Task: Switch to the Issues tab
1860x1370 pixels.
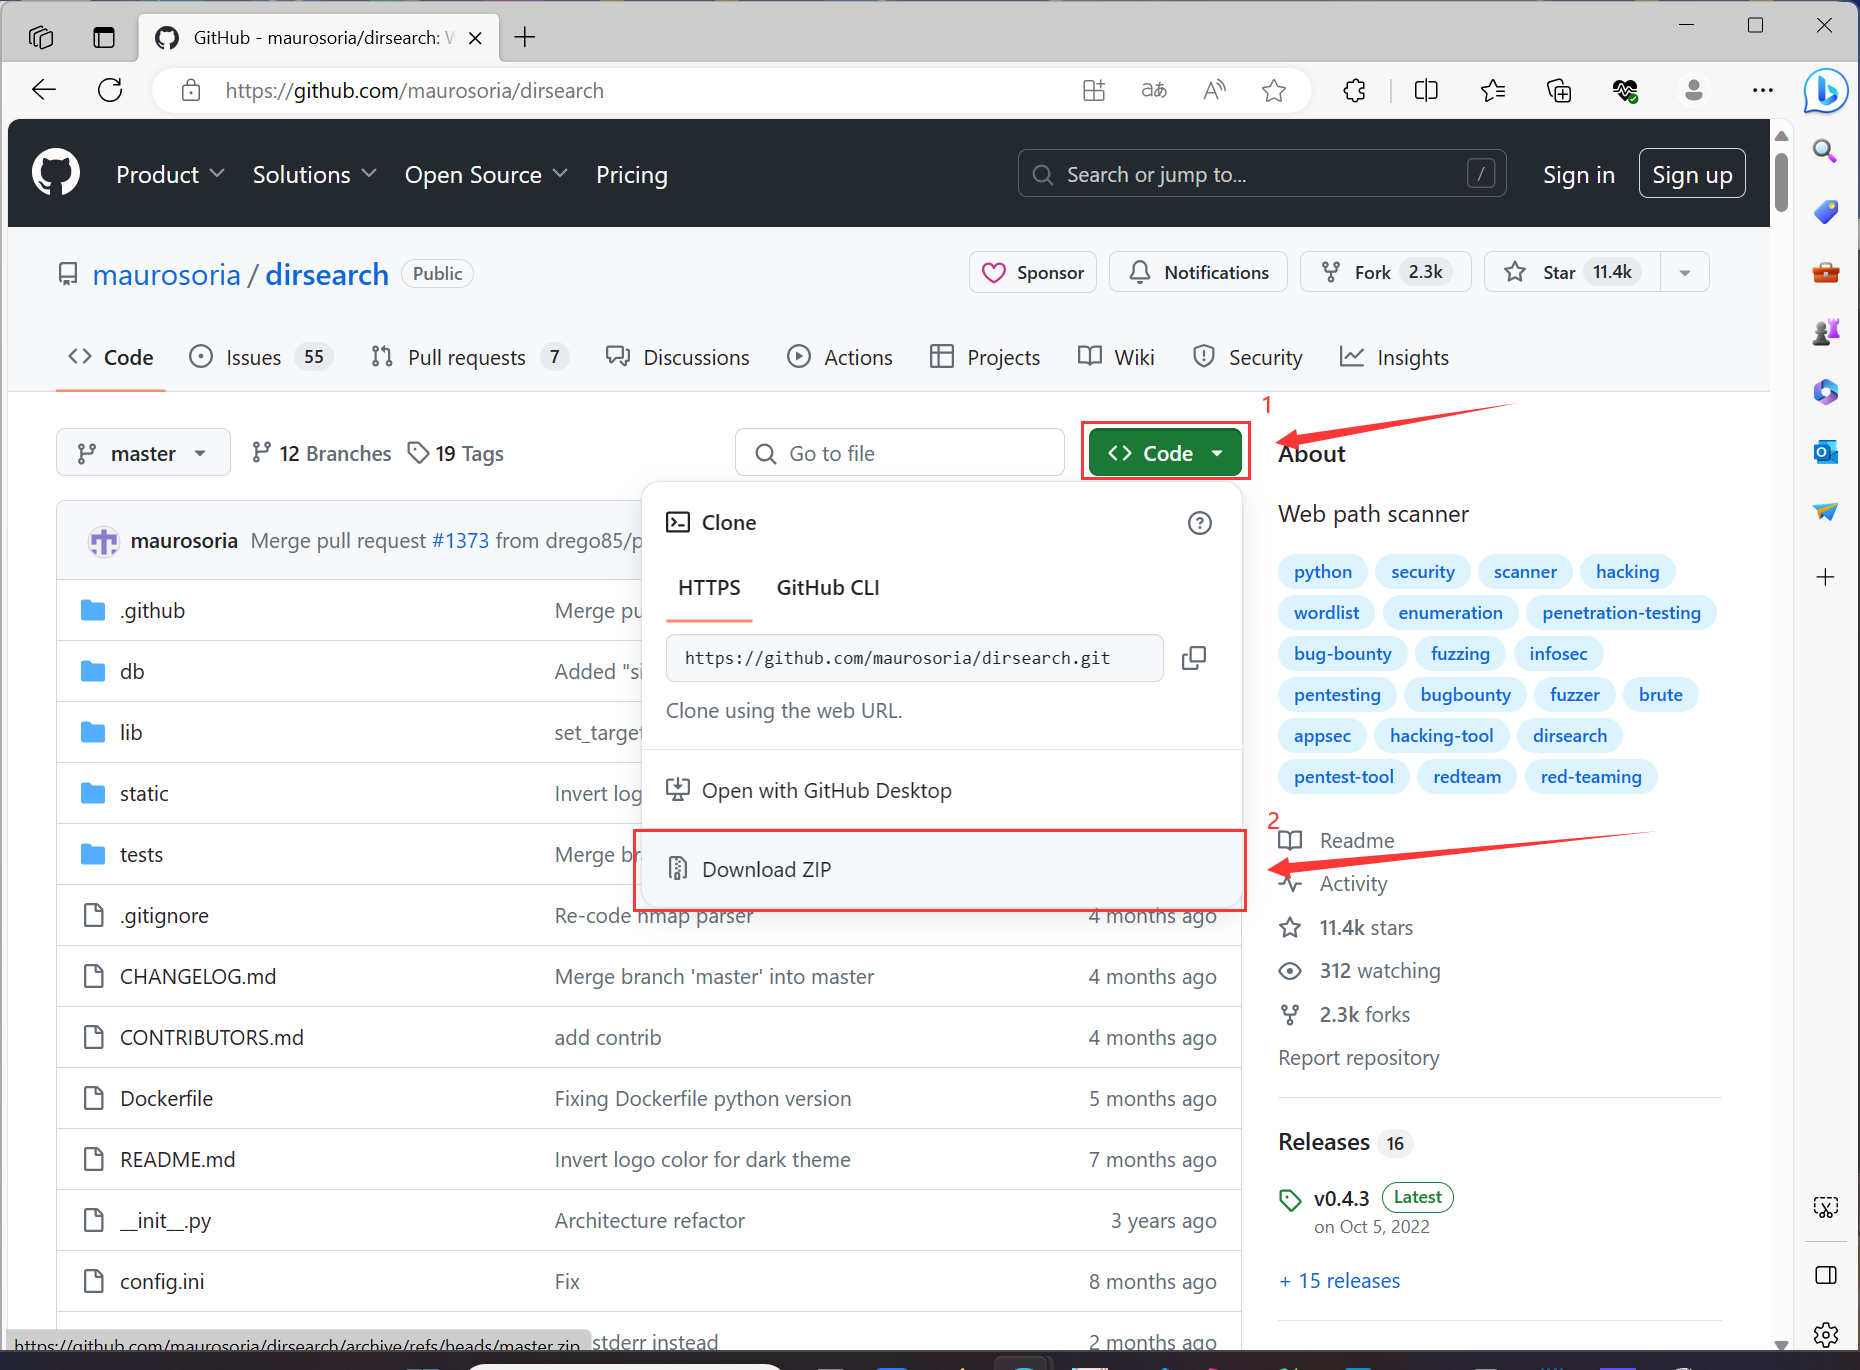Action: (x=262, y=357)
